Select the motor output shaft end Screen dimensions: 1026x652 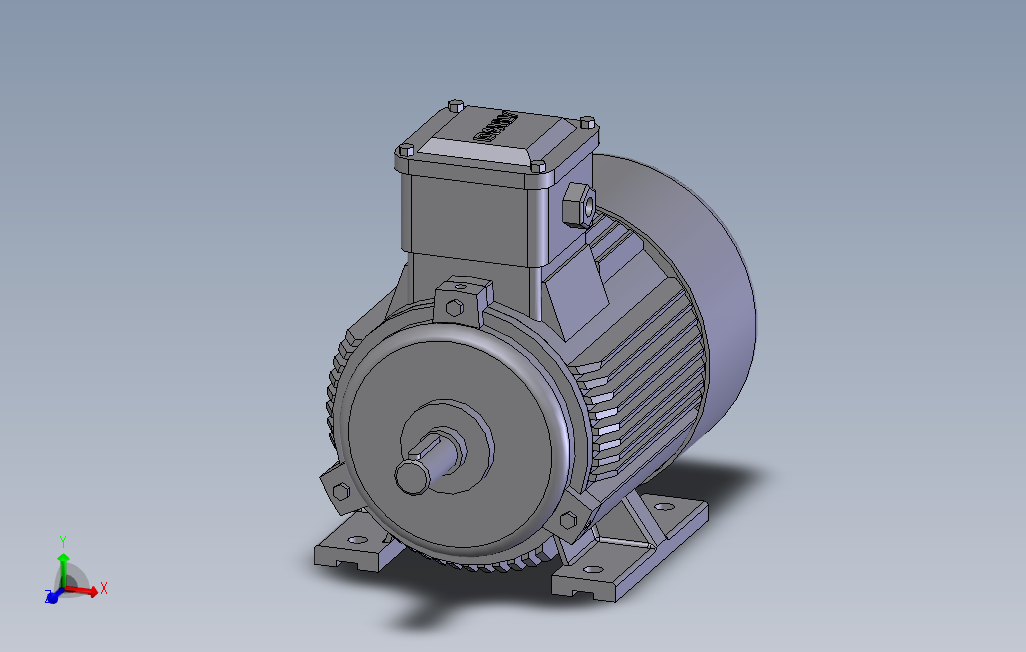(412, 476)
